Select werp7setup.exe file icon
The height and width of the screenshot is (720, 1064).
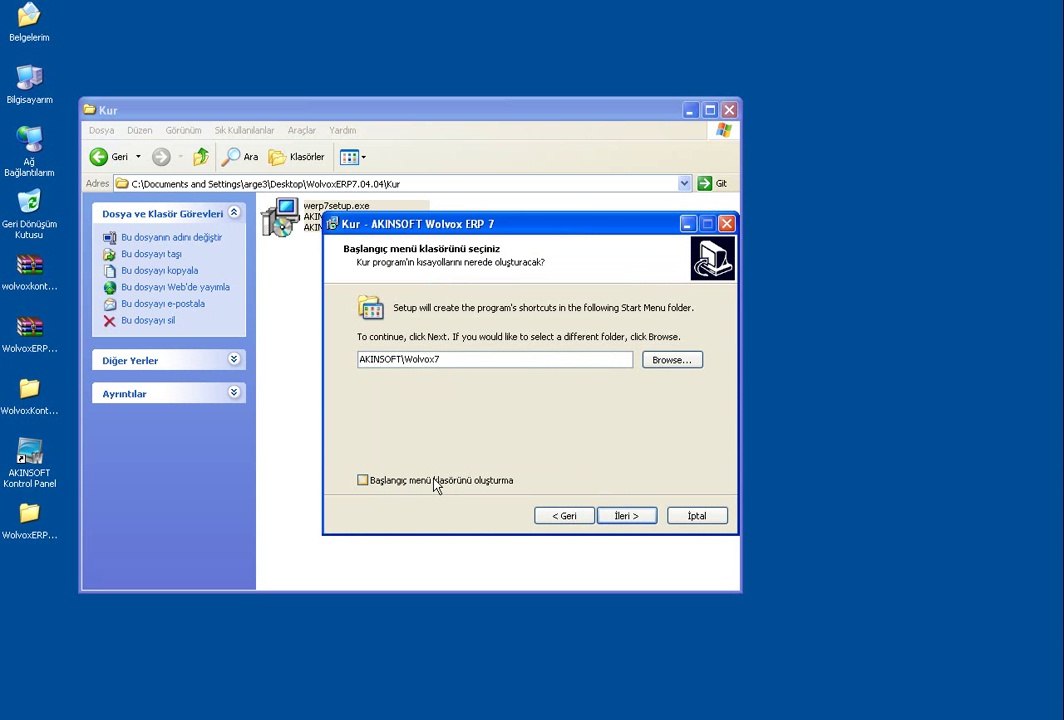tap(280, 216)
